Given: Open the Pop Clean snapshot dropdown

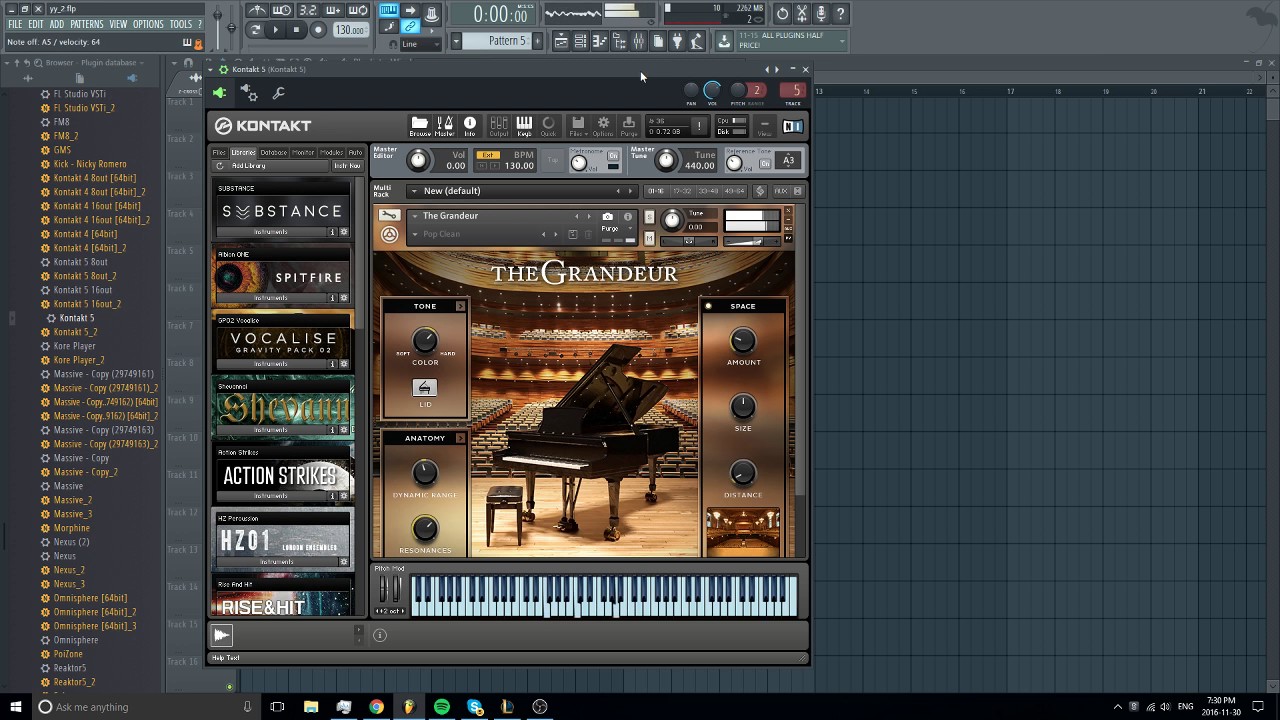Looking at the screenshot, I should (415, 235).
